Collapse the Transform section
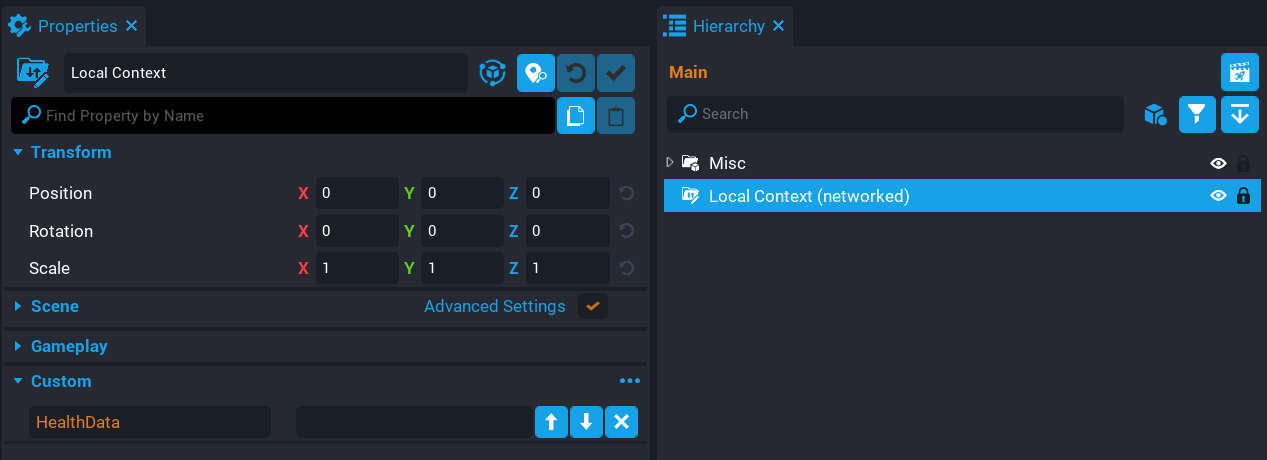The image size is (1267, 460). tap(18, 153)
